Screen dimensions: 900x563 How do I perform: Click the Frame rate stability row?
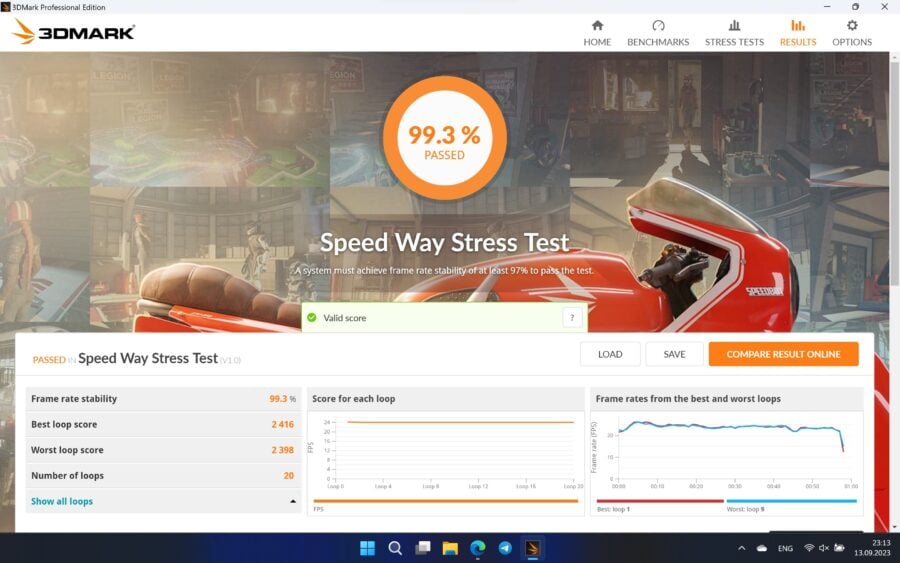163,398
